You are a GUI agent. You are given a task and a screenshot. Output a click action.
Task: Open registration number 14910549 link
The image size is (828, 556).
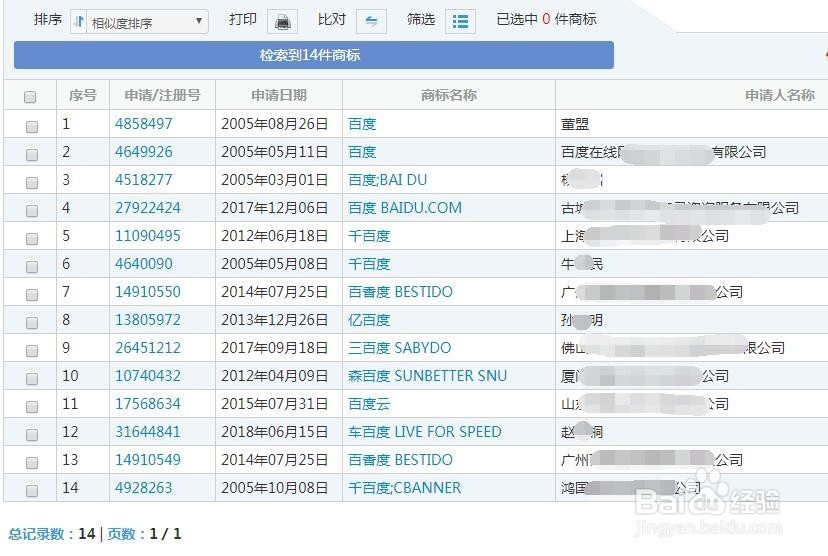point(148,459)
